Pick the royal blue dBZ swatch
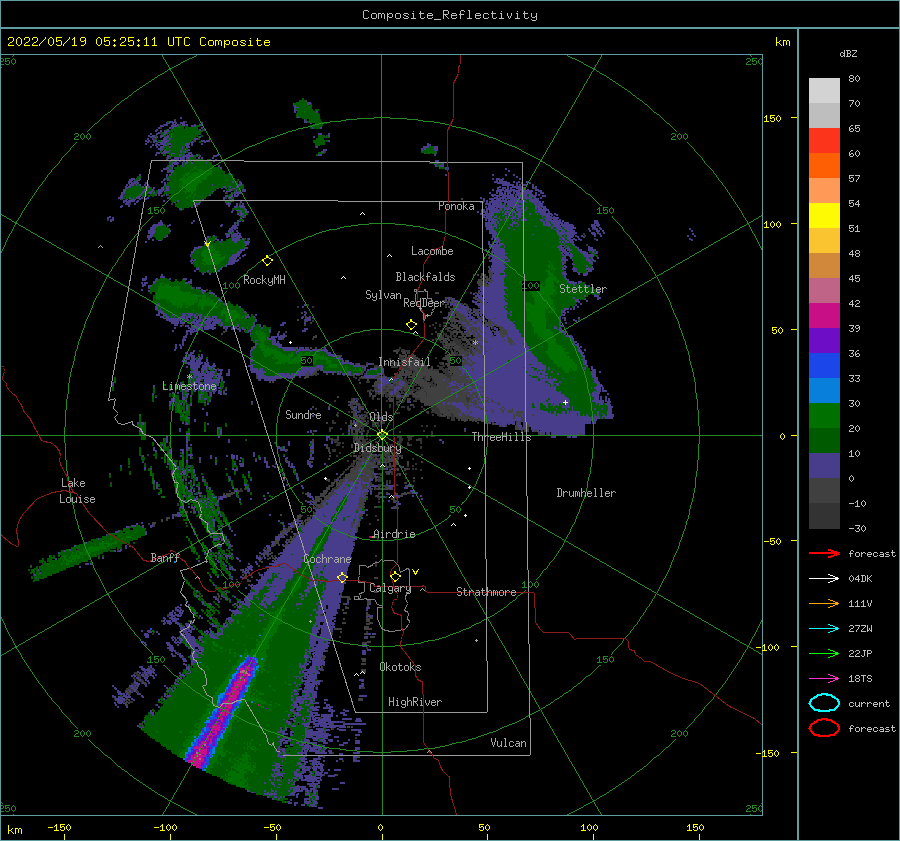 tap(824, 365)
